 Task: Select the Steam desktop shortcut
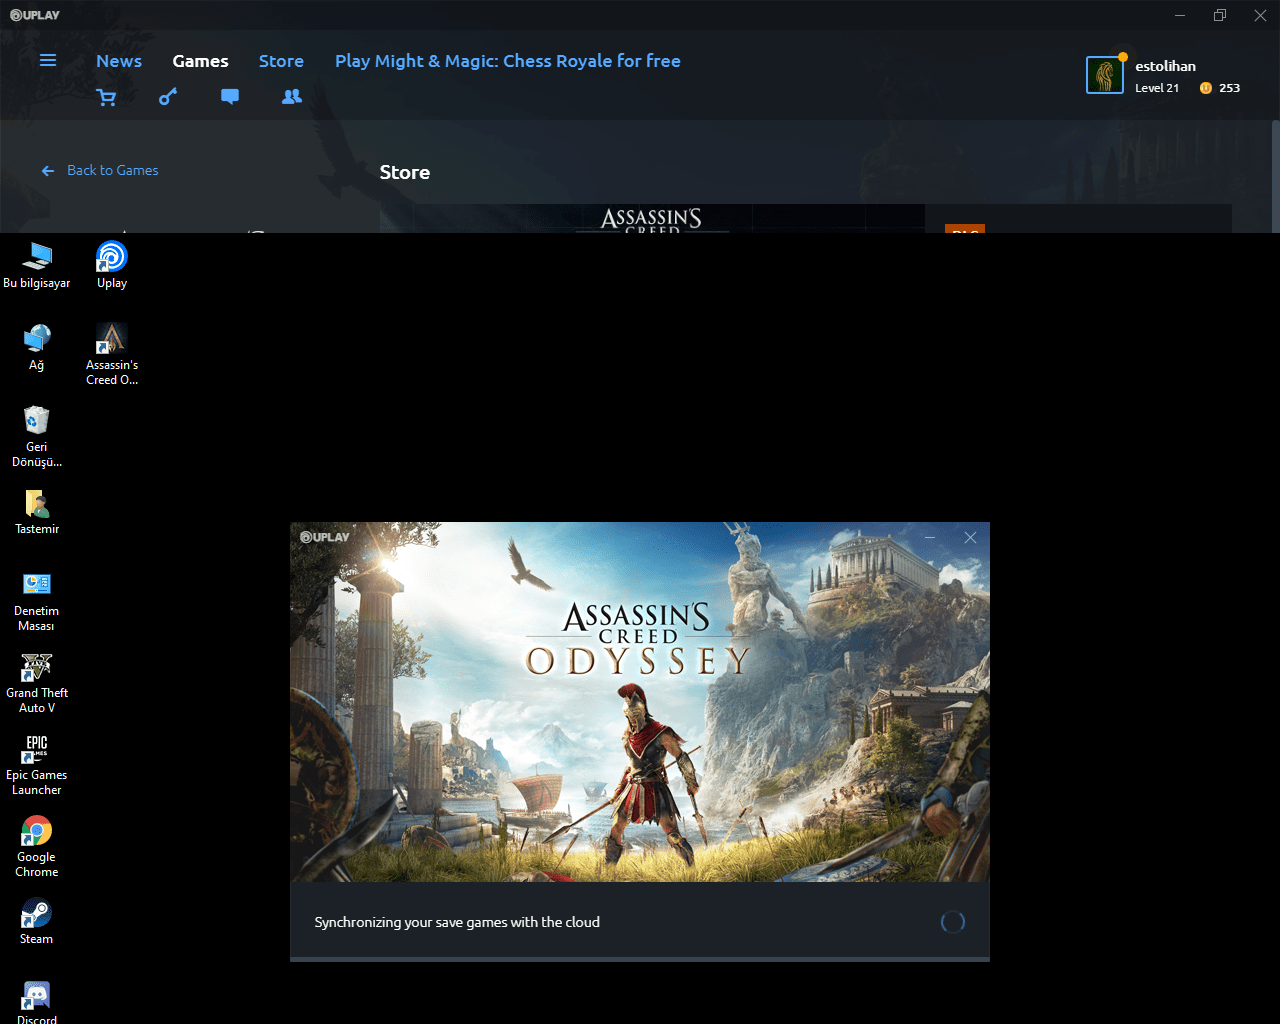(37, 922)
